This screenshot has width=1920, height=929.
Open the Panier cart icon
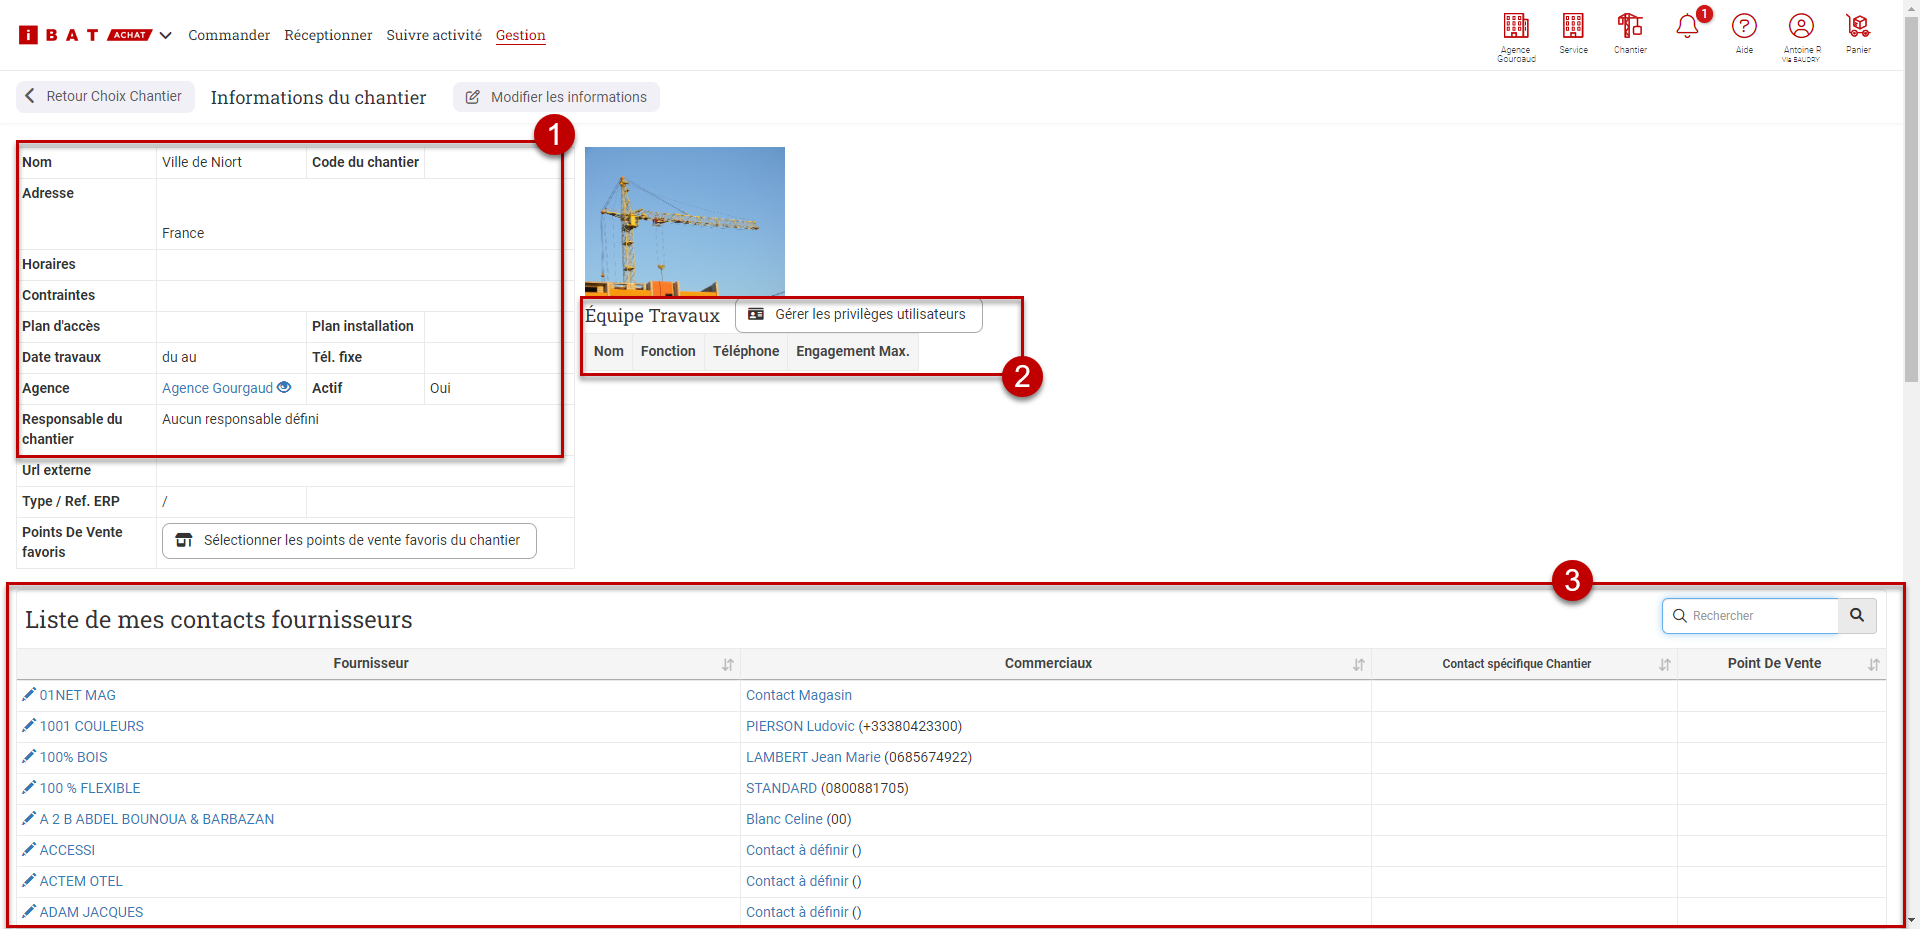(1858, 27)
